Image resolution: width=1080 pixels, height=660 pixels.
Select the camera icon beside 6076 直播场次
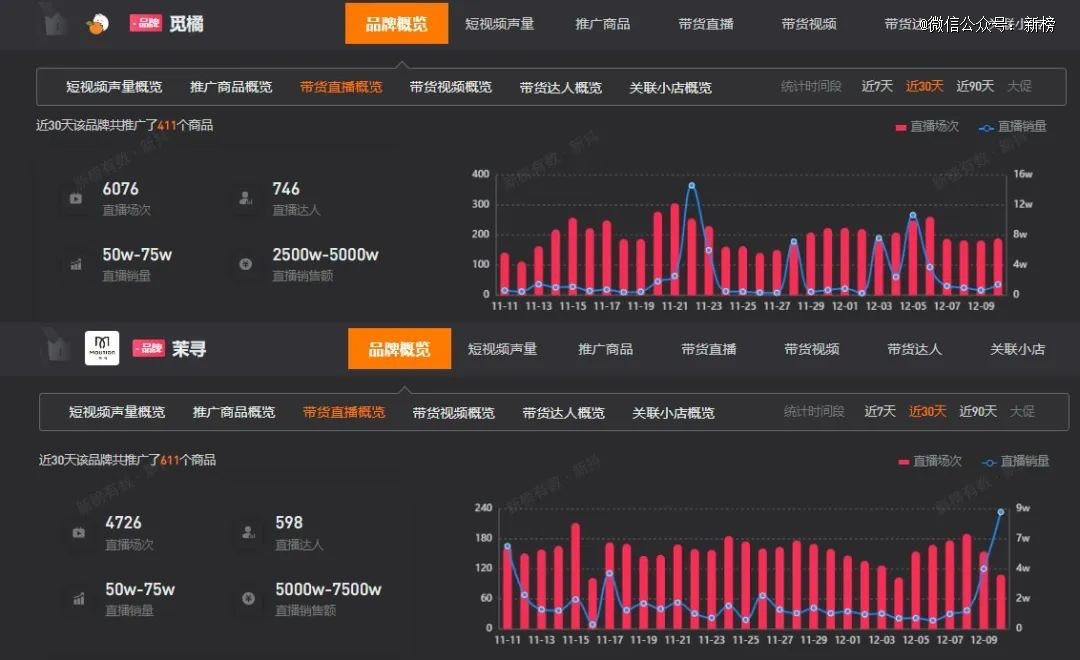point(78,197)
